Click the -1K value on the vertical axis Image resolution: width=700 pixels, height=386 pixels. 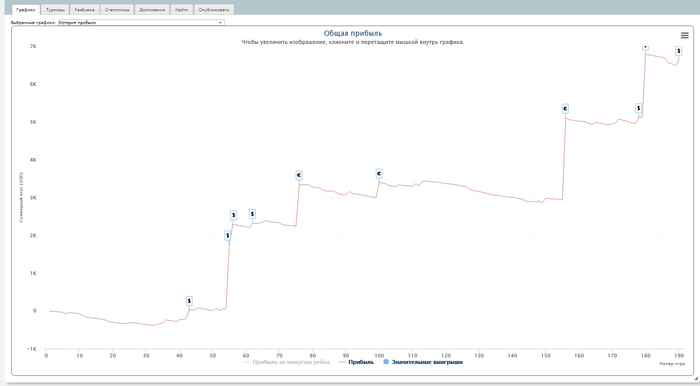tap(32, 349)
